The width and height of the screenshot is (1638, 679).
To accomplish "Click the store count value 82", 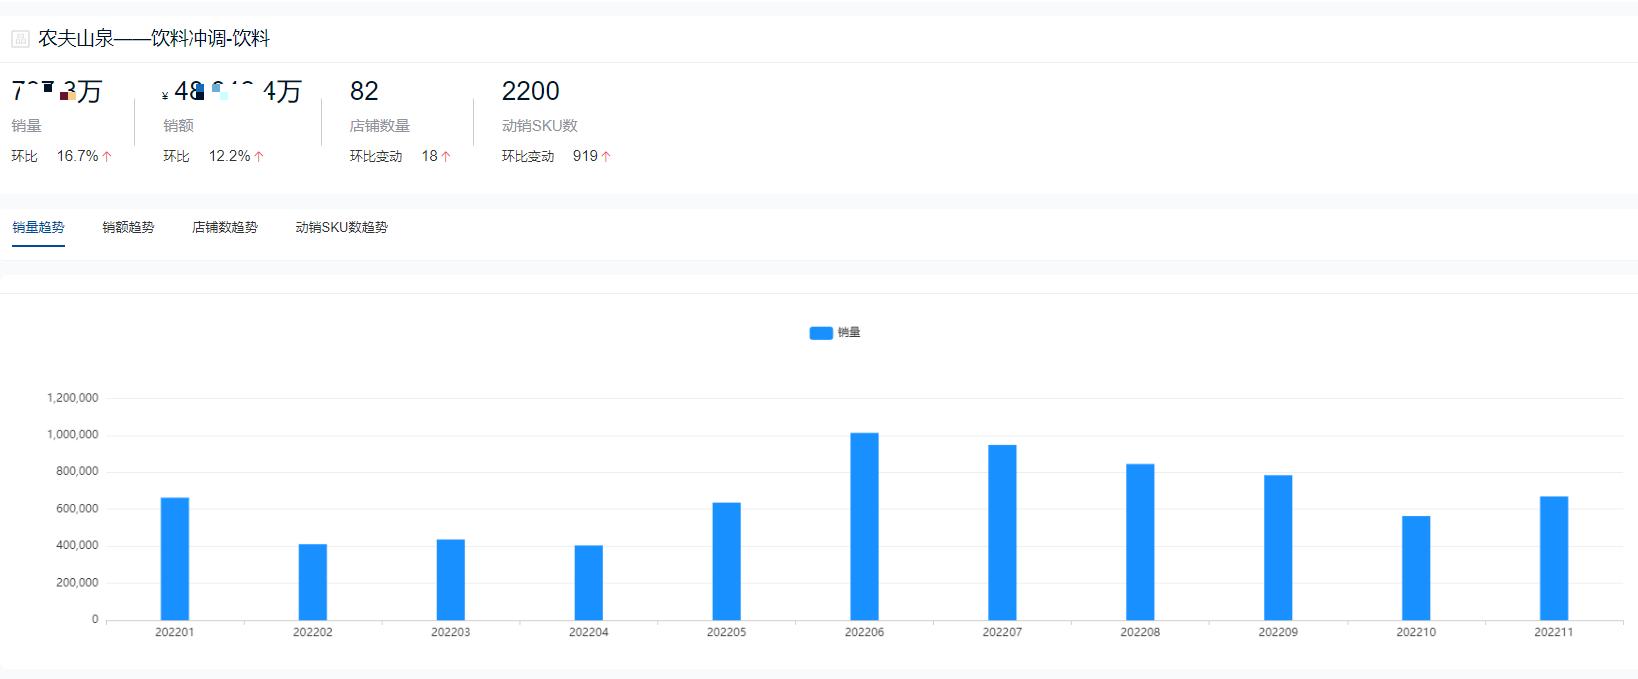I will click(x=364, y=92).
